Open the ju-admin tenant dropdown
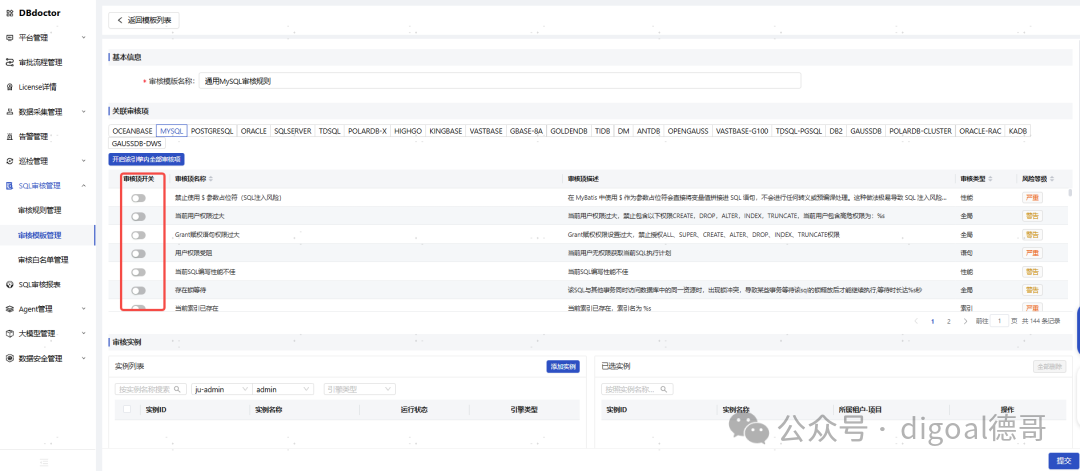The width and height of the screenshot is (1080, 471). click(x=222, y=389)
